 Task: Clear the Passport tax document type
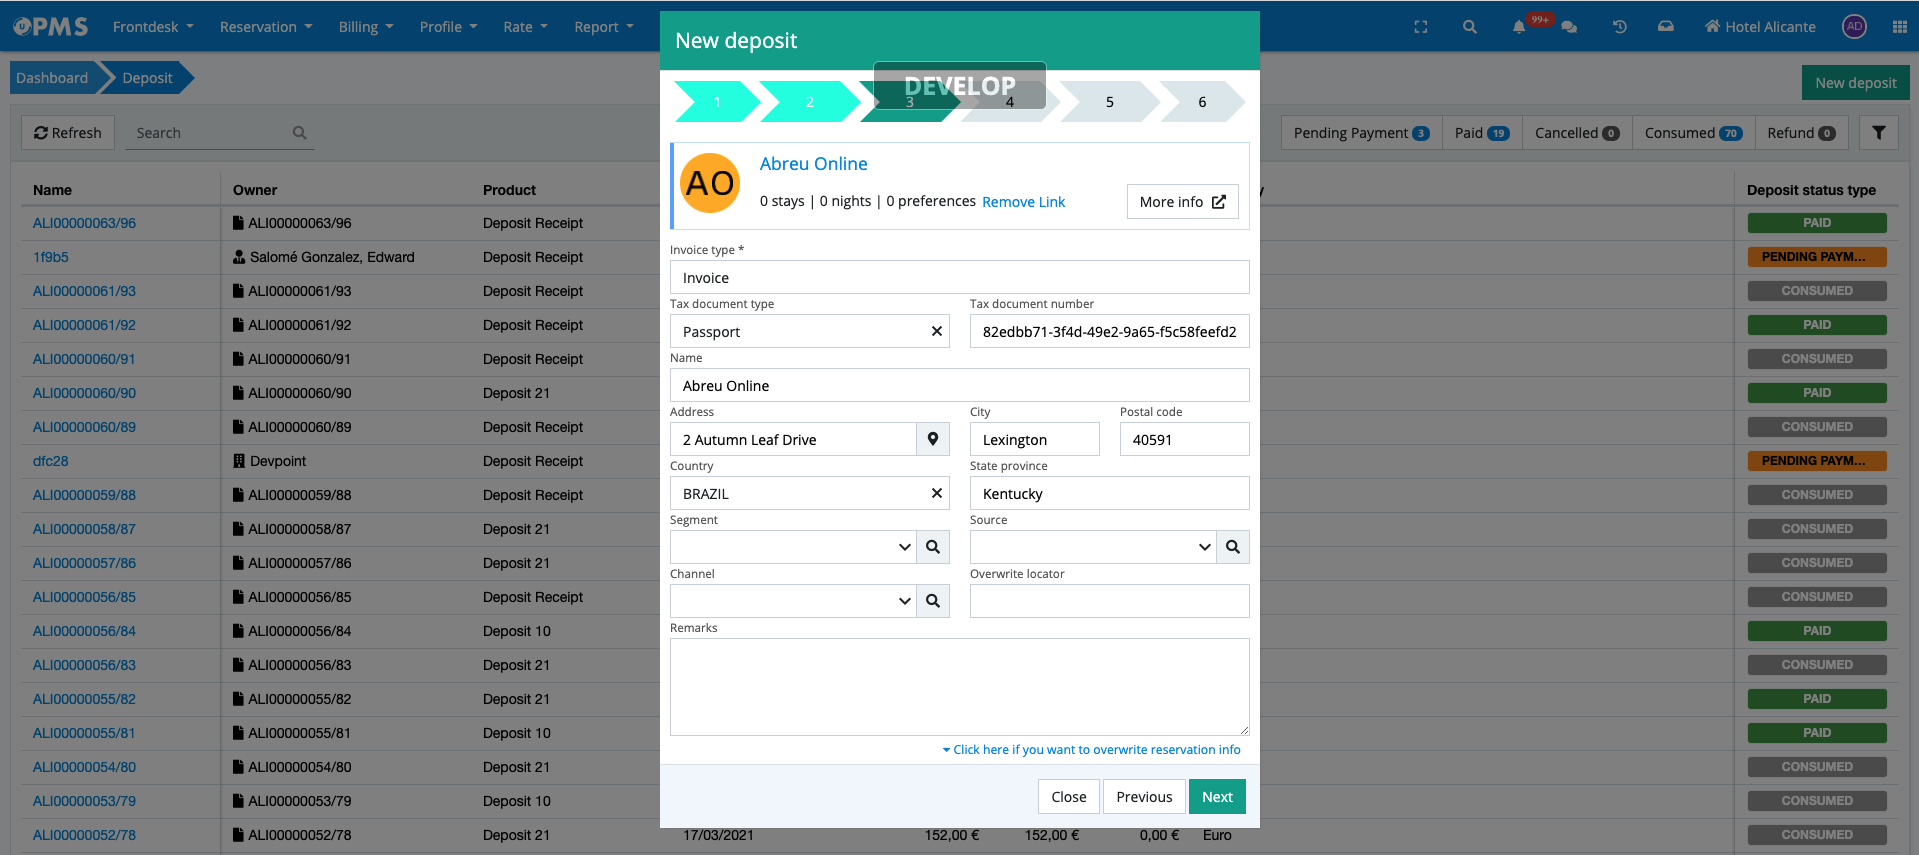[x=936, y=331]
